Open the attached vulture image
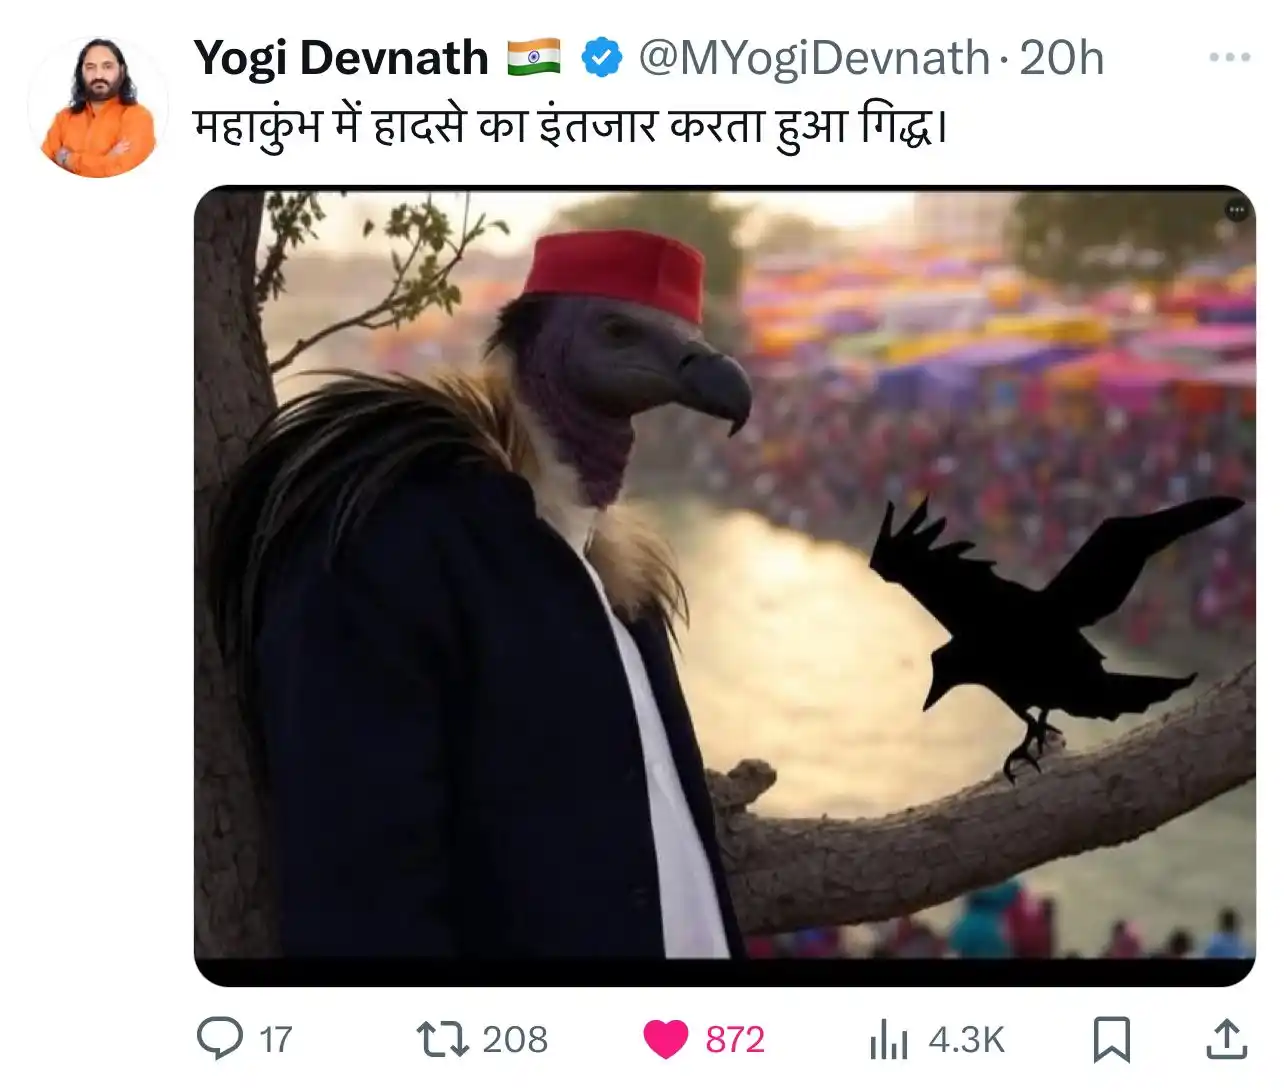This screenshot has width=1284, height=1092. (x=724, y=585)
